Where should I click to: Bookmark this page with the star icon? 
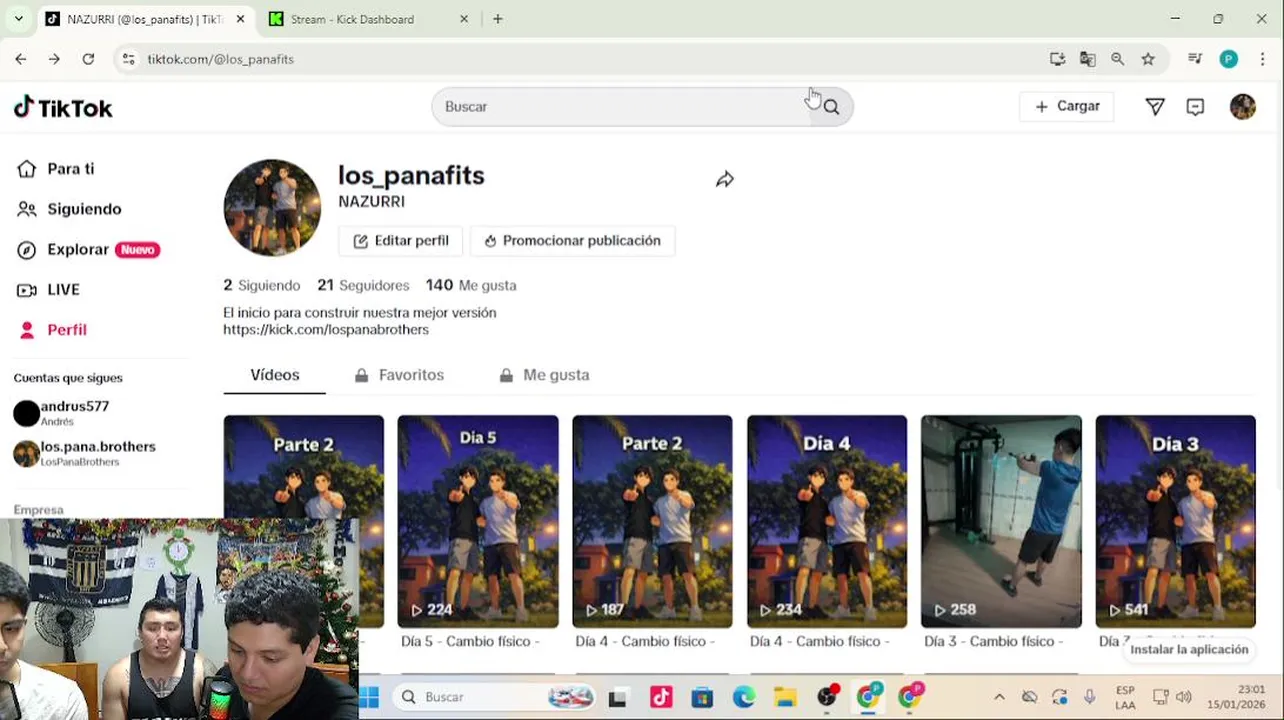pos(1148,59)
